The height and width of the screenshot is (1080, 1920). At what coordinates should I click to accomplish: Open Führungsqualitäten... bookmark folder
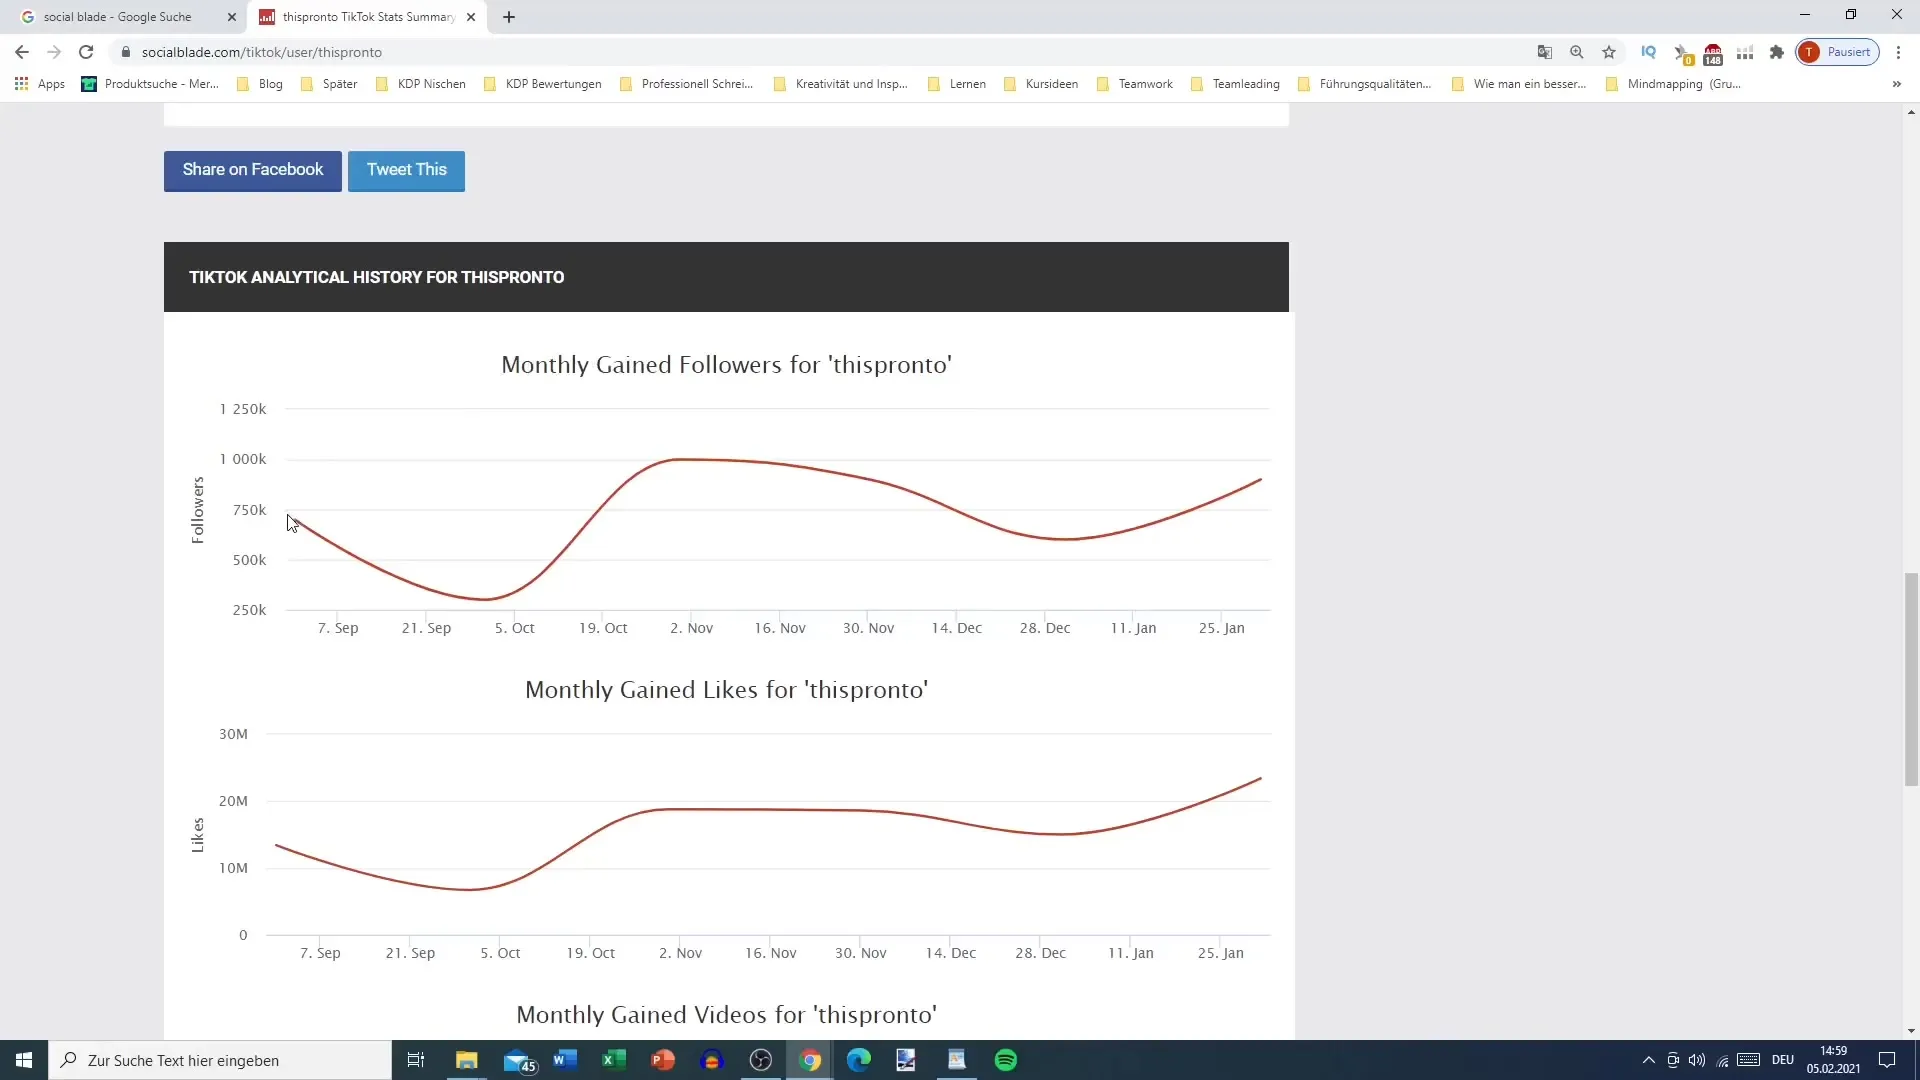coord(1365,84)
